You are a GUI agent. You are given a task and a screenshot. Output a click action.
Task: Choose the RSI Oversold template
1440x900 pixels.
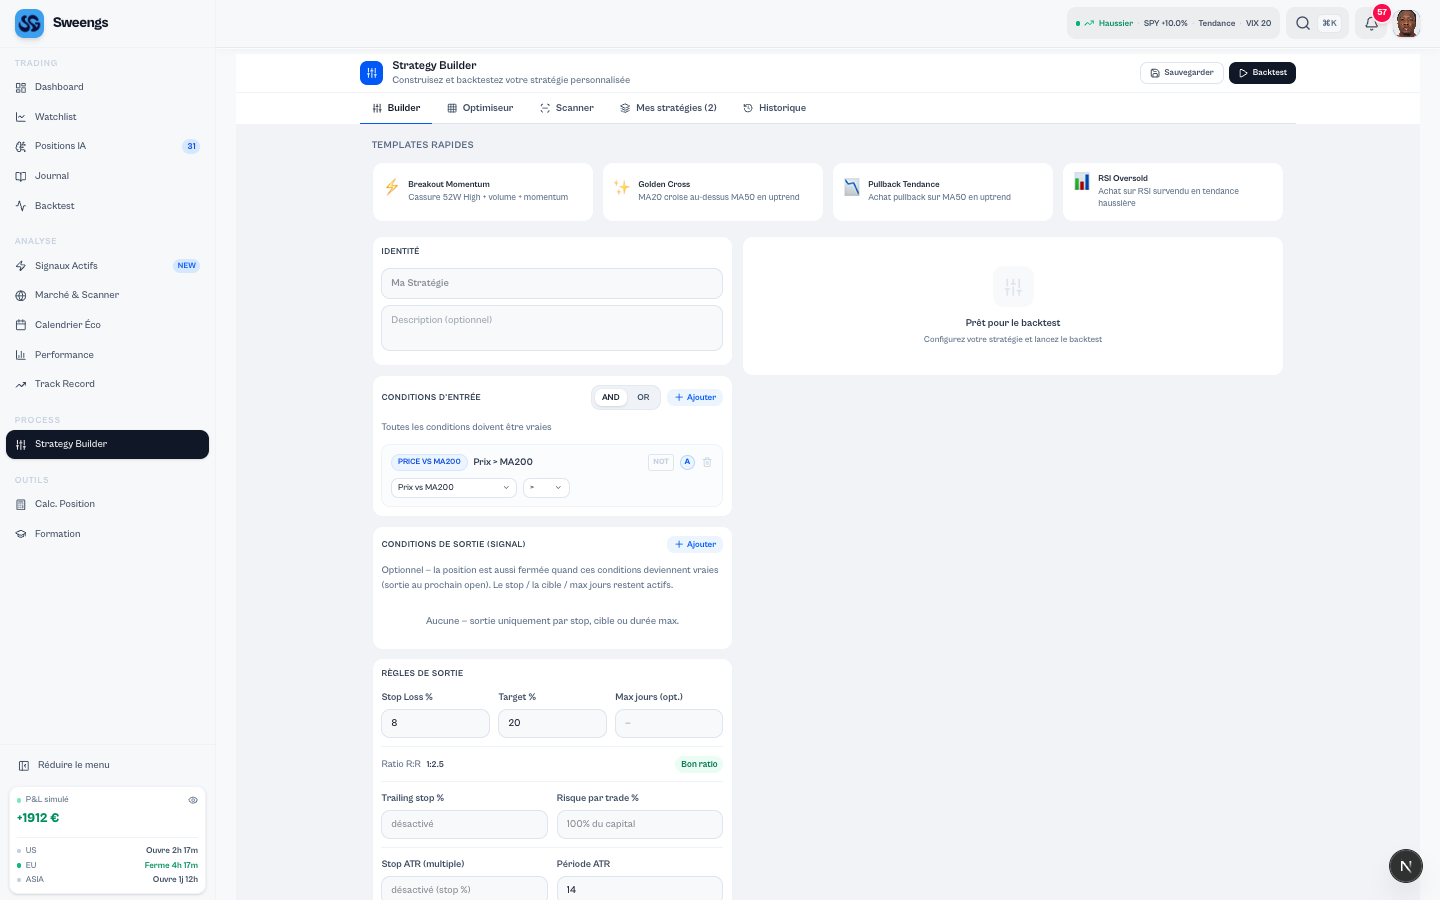[1173, 192]
